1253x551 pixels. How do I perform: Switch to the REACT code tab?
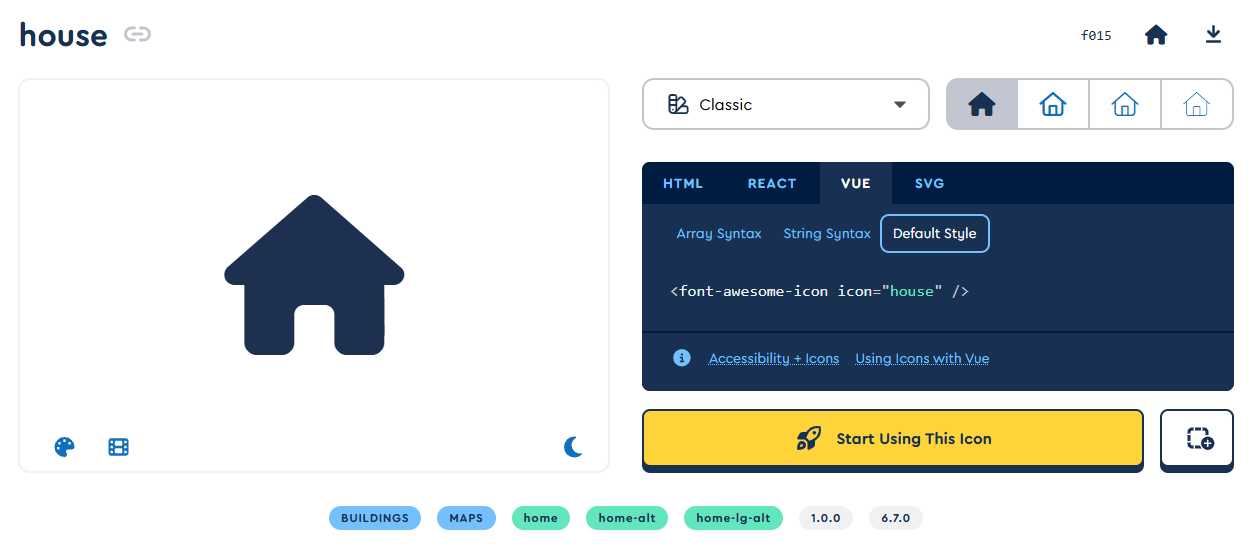(772, 183)
